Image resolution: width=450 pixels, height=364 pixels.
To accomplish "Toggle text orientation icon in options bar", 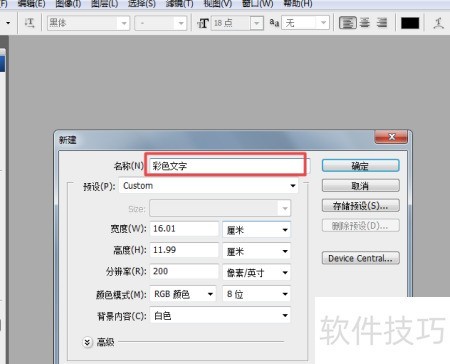I will [29, 23].
